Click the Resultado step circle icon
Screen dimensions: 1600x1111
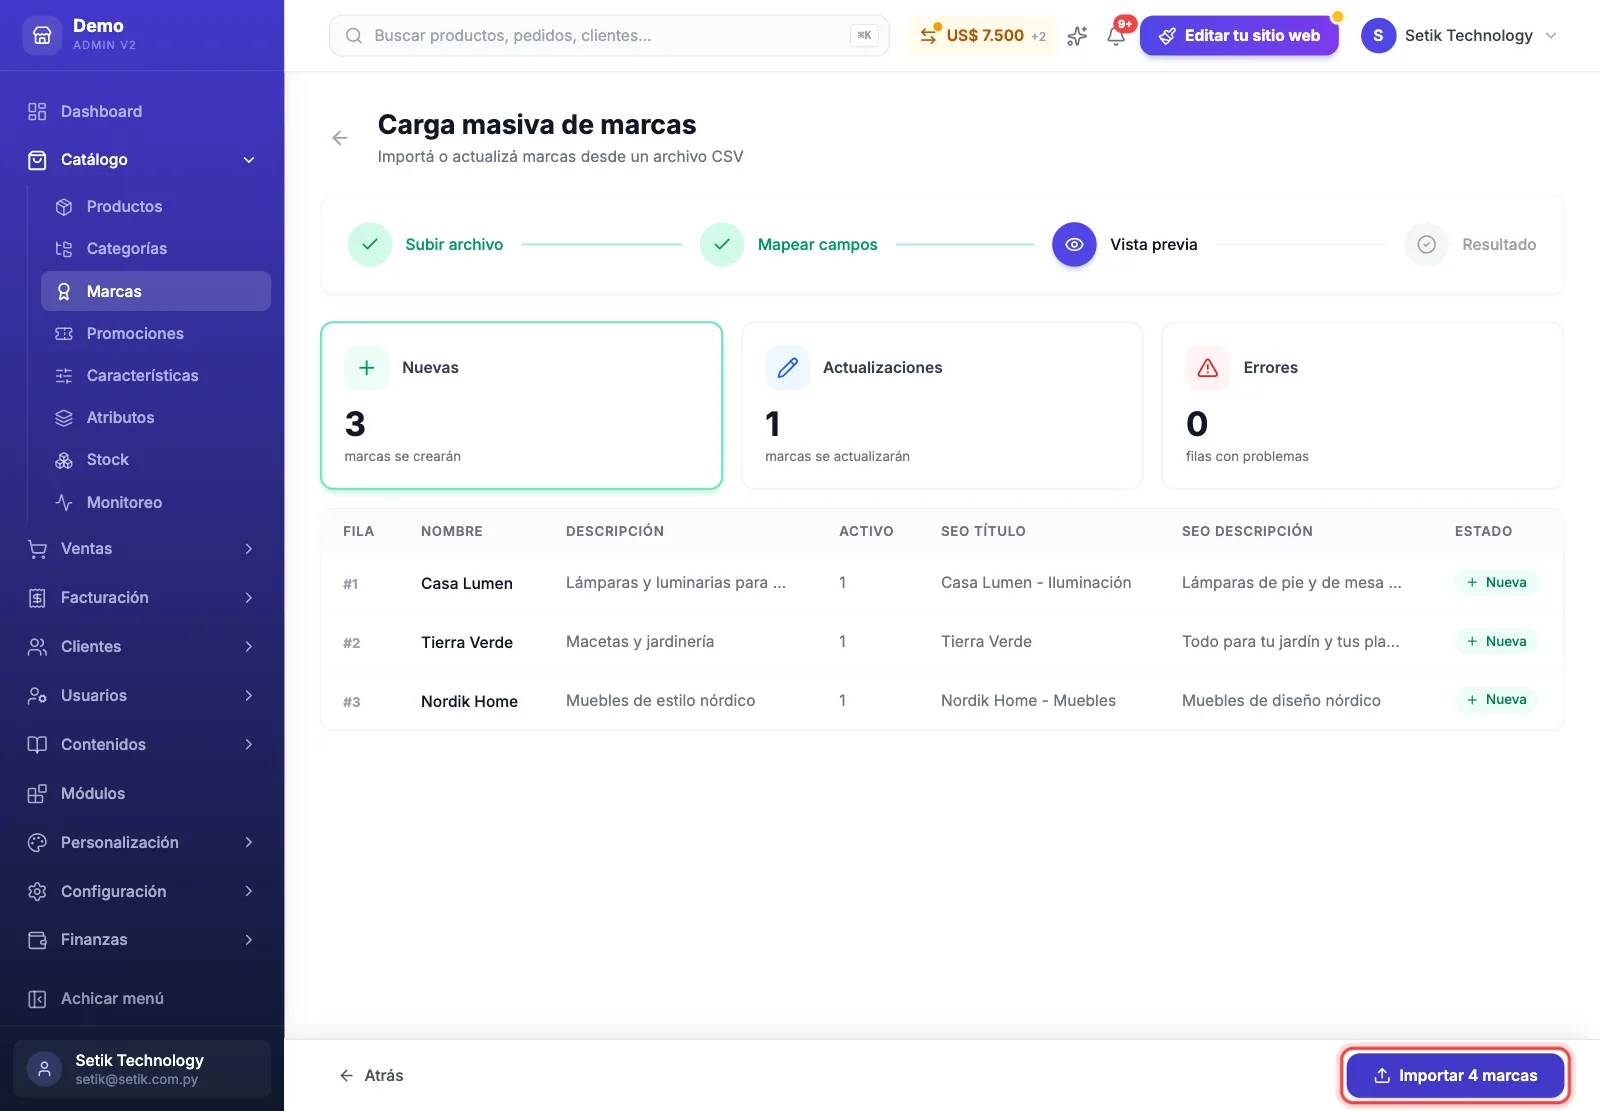pos(1427,244)
